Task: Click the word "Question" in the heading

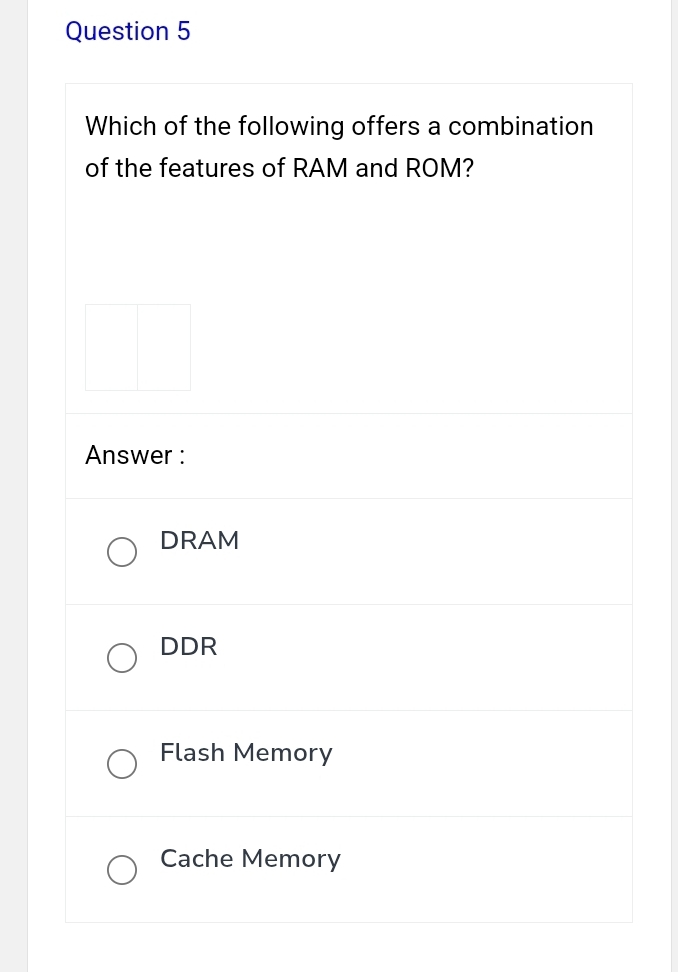Action: click(117, 32)
